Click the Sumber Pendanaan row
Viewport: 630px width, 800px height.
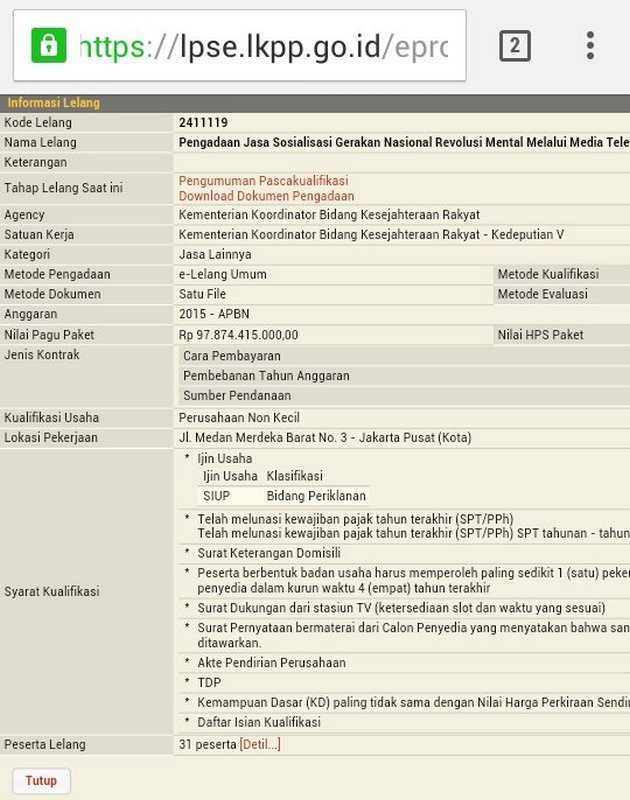point(405,395)
